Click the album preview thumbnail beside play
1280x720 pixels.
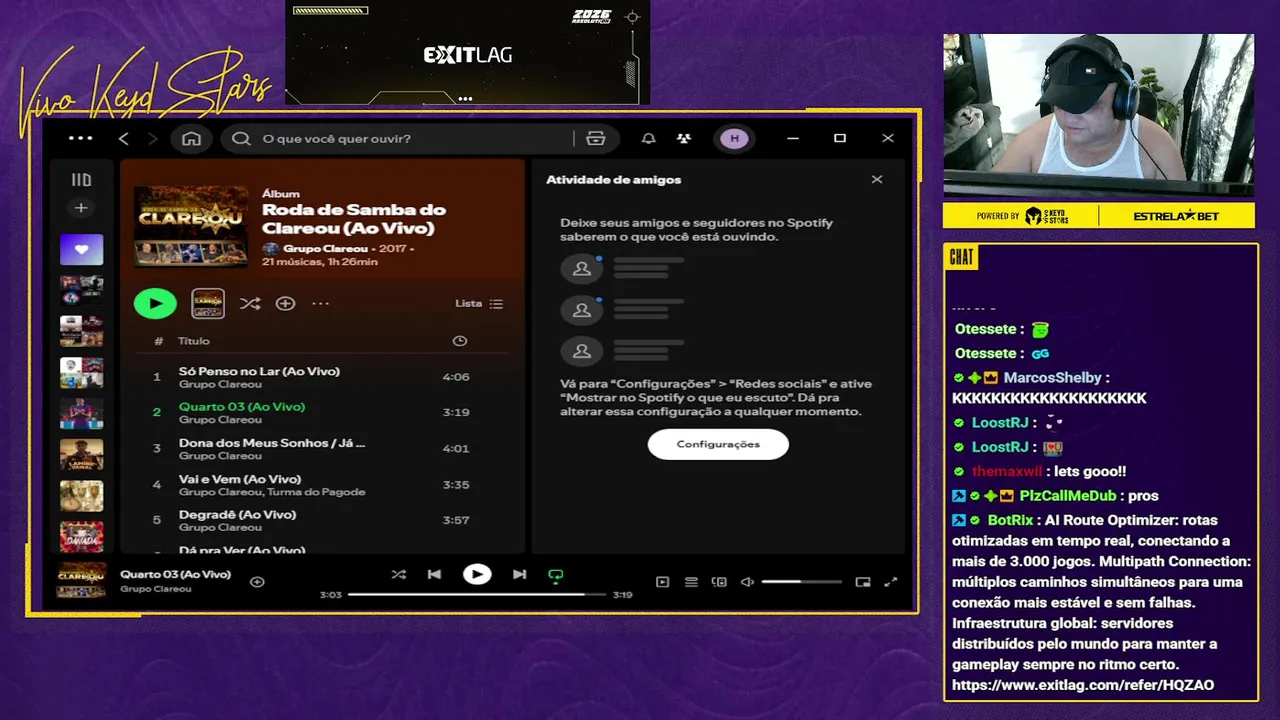point(208,303)
